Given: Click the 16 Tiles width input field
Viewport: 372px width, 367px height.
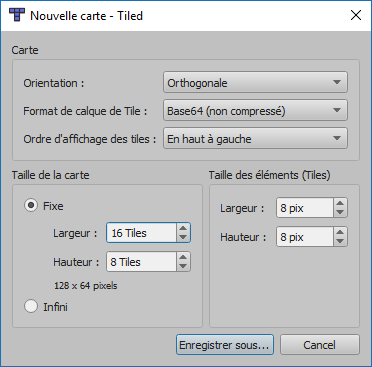Looking at the screenshot, I should [141, 233].
